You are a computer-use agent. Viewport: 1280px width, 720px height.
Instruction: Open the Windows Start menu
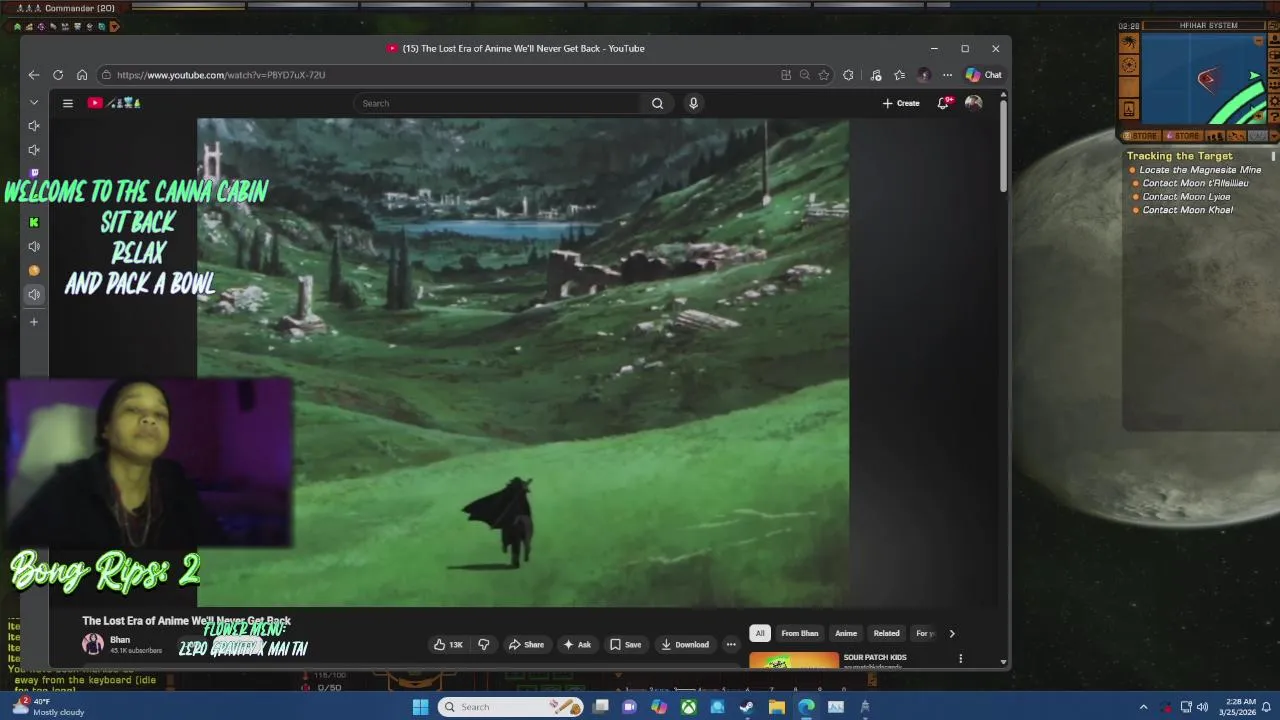(x=421, y=707)
